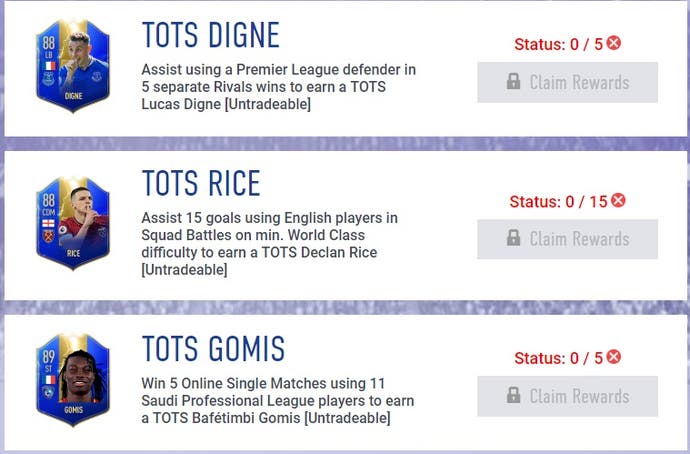
Task: Claim Rewards for TOTS Digne
Action: pos(568,82)
